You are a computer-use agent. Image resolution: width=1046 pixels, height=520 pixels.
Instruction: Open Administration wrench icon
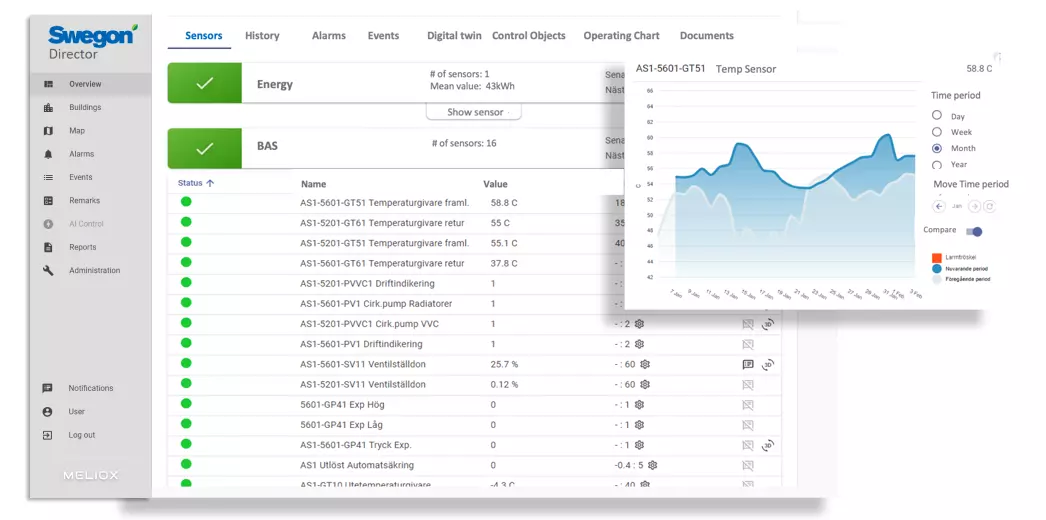(48, 271)
